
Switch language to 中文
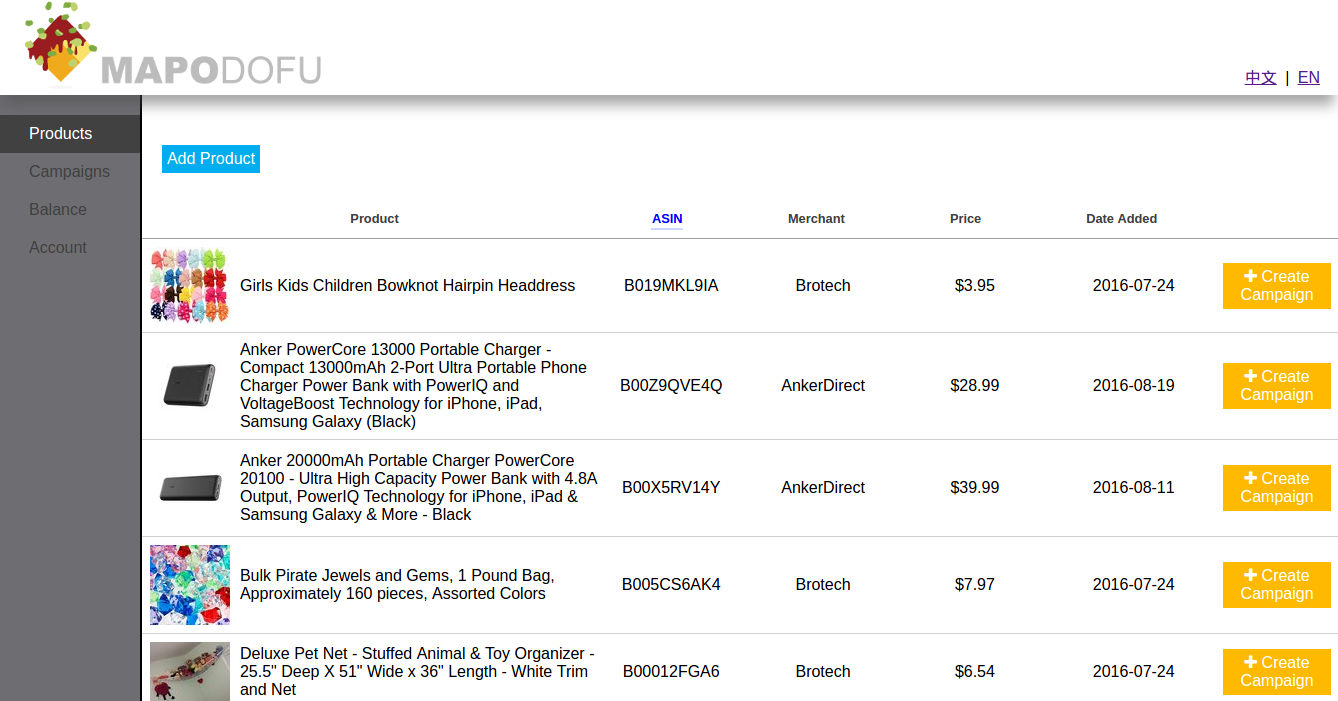(x=1260, y=77)
